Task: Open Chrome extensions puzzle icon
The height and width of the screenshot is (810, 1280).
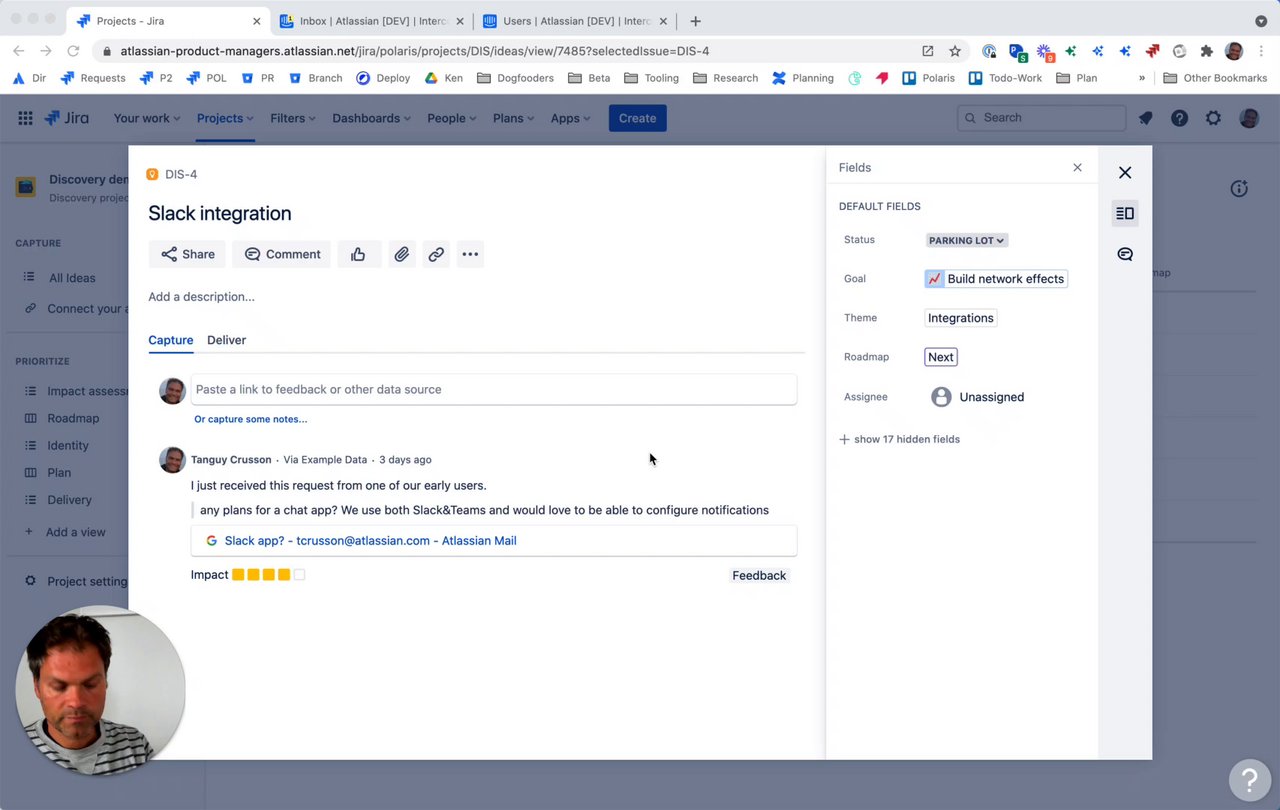Action: tap(1206, 51)
